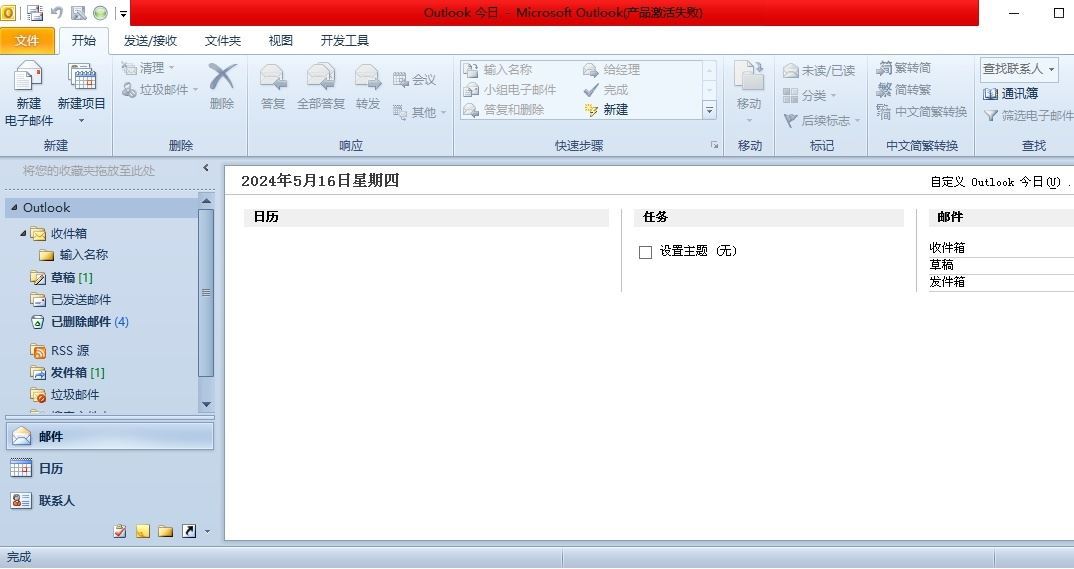Screen dimensions: 1074x569
Task: Collapse the Inbox (收件箱) tree node
Action: [x=23, y=233]
